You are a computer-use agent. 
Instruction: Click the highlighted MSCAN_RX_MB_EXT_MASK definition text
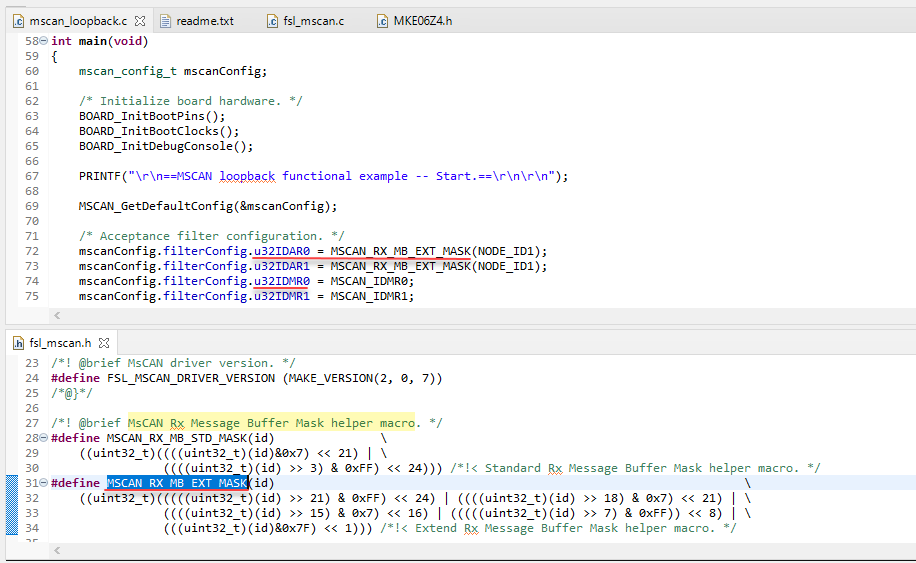[x=177, y=483]
